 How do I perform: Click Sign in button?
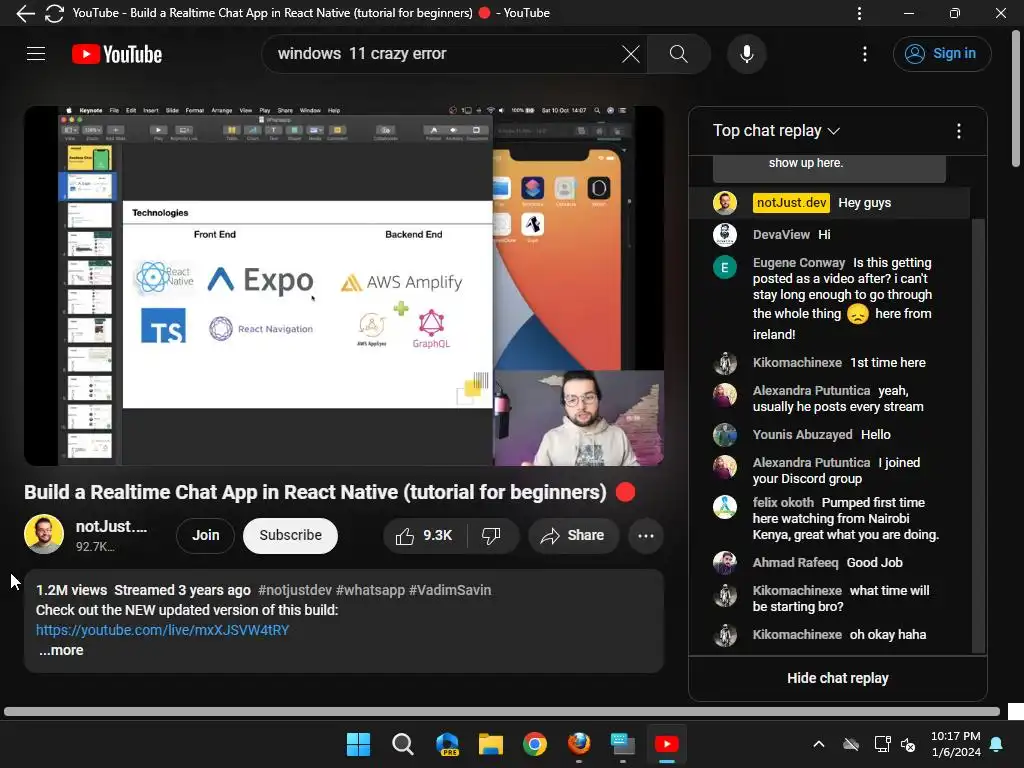point(942,54)
